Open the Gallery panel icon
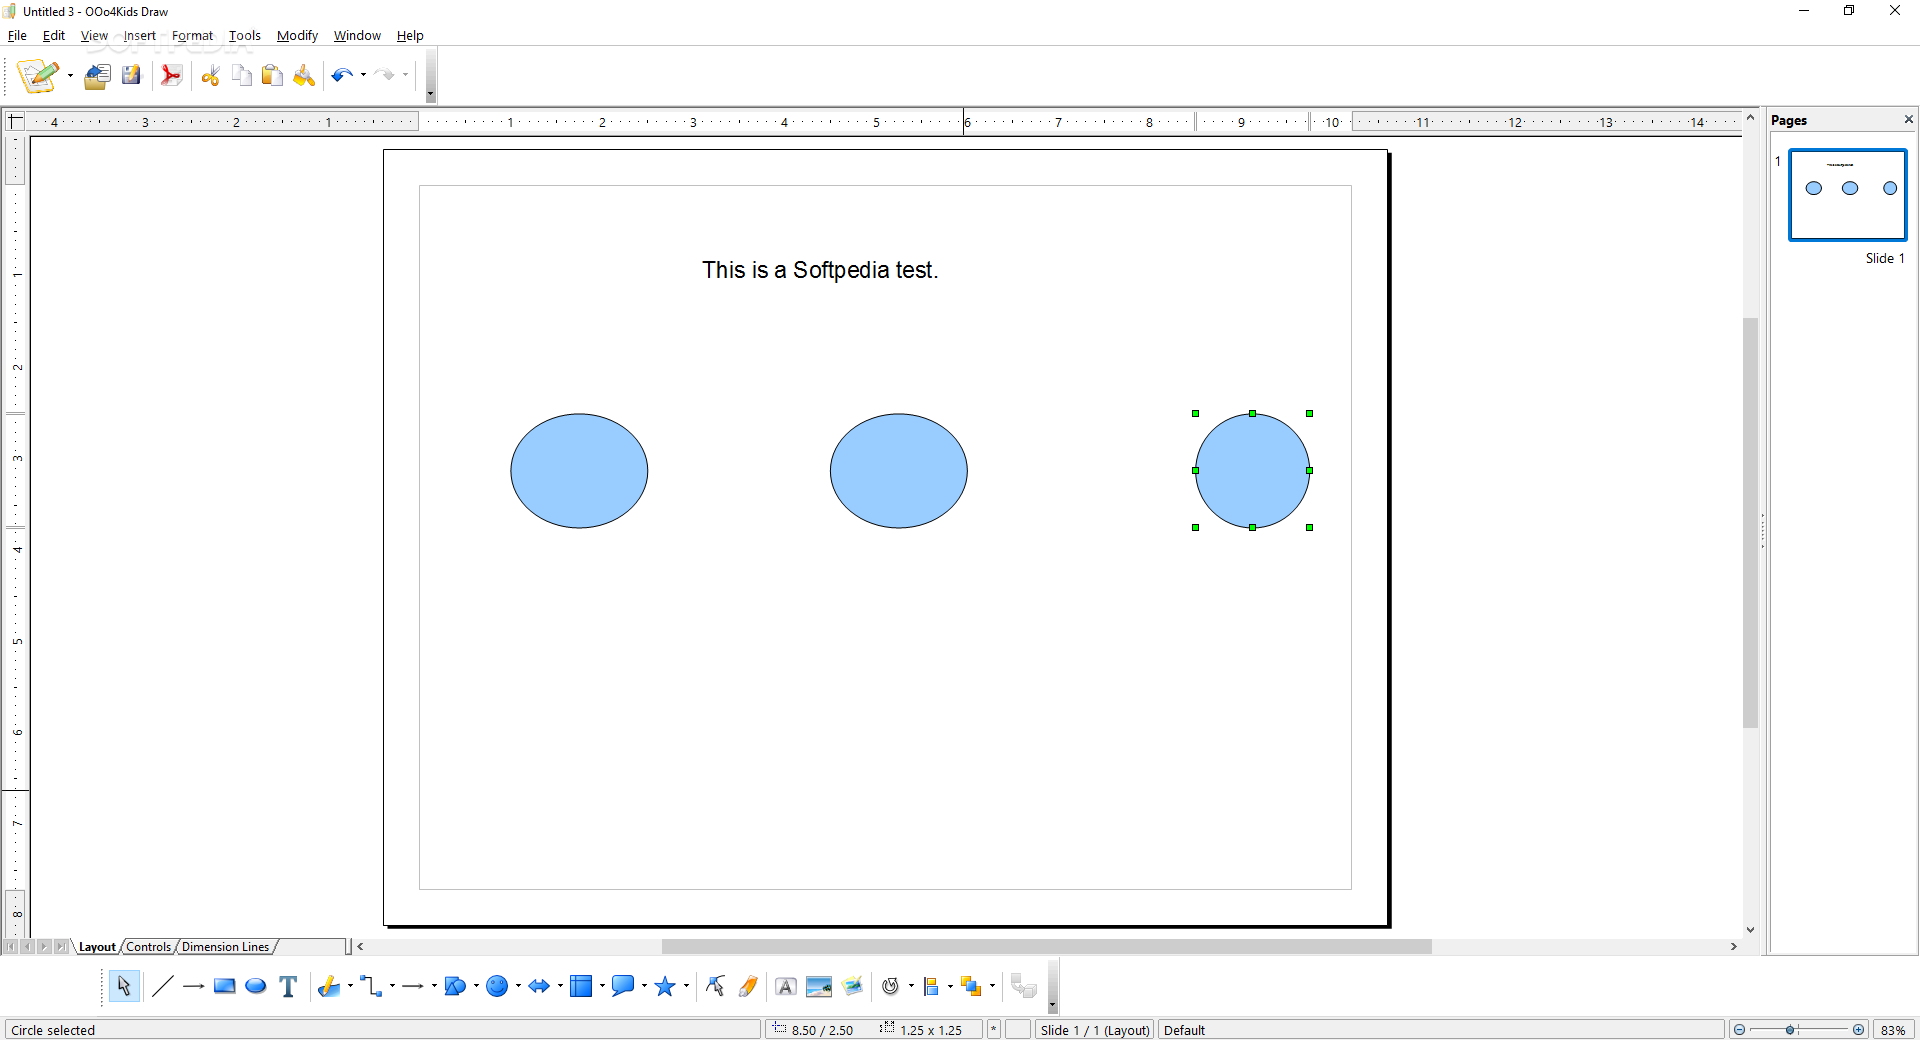Screen dimensions: 1920x1040 852,987
